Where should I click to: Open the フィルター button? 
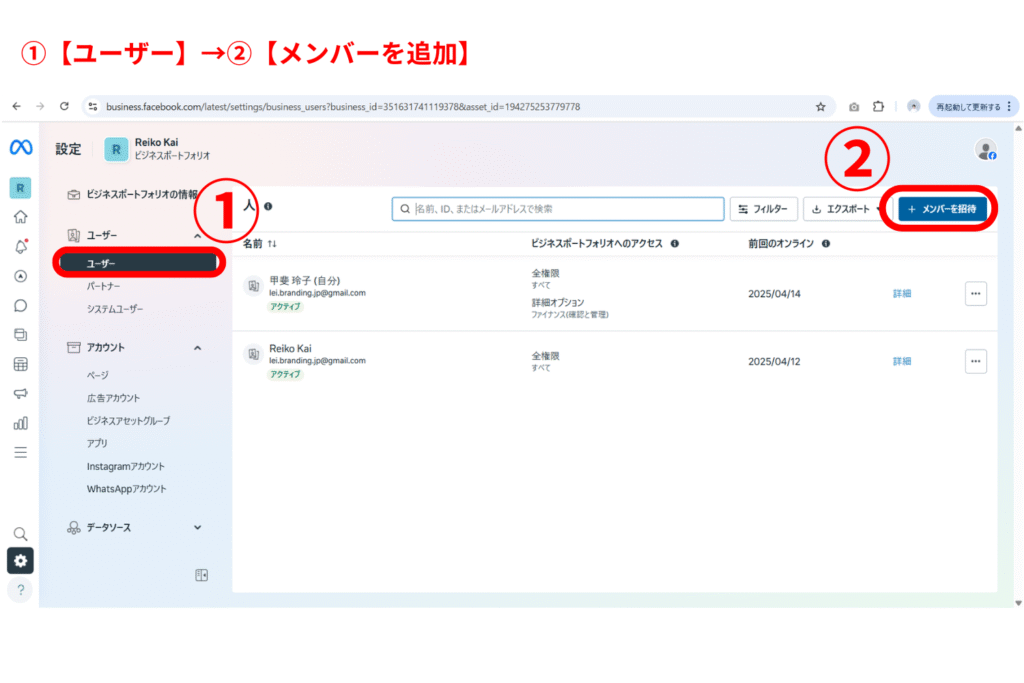(764, 209)
